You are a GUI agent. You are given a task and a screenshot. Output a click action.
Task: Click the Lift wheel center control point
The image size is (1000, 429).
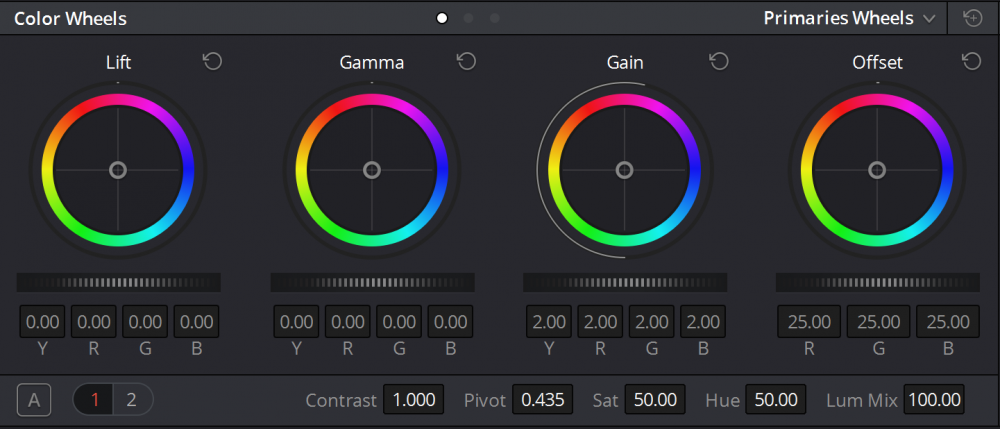(118, 170)
